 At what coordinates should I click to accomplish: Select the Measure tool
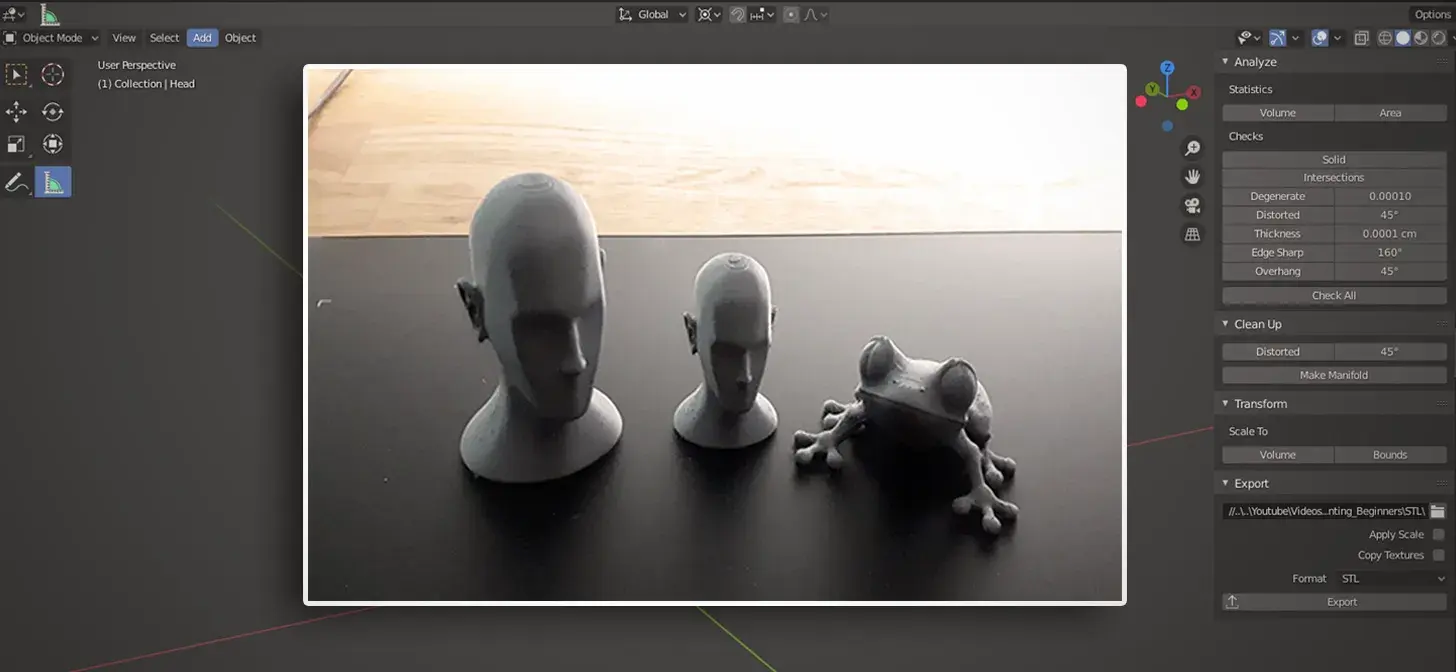(x=53, y=182)
